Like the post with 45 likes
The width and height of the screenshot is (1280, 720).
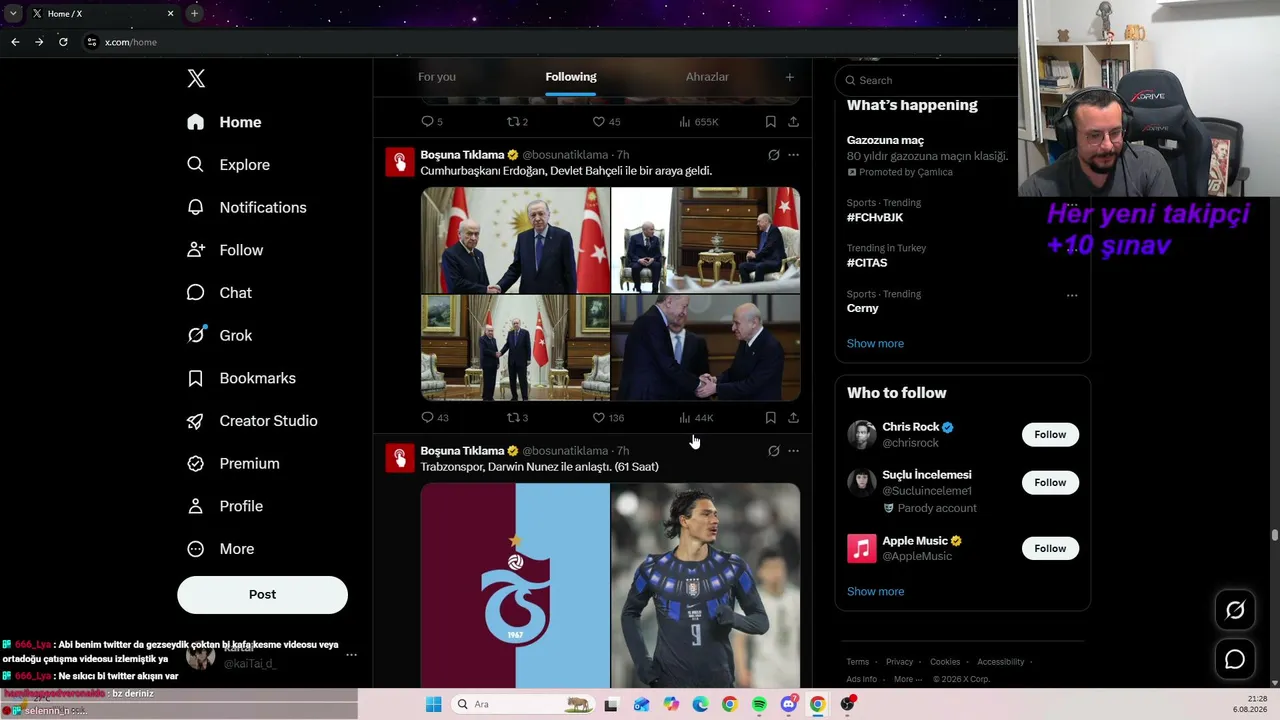point(606,122)
